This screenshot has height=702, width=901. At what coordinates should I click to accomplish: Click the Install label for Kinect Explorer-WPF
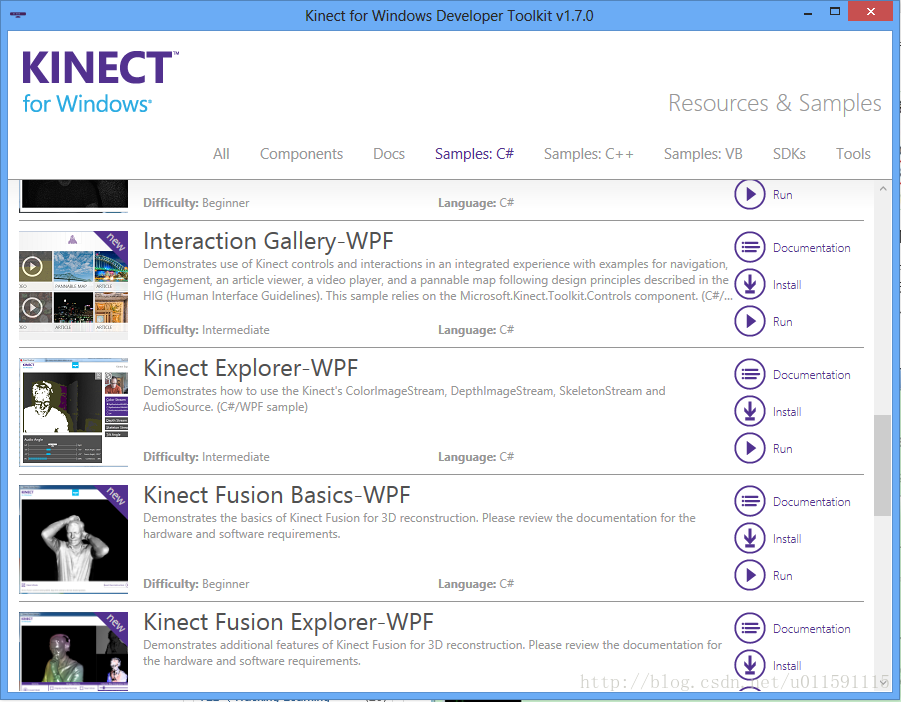pyautogui.click(x=787, y=412)
